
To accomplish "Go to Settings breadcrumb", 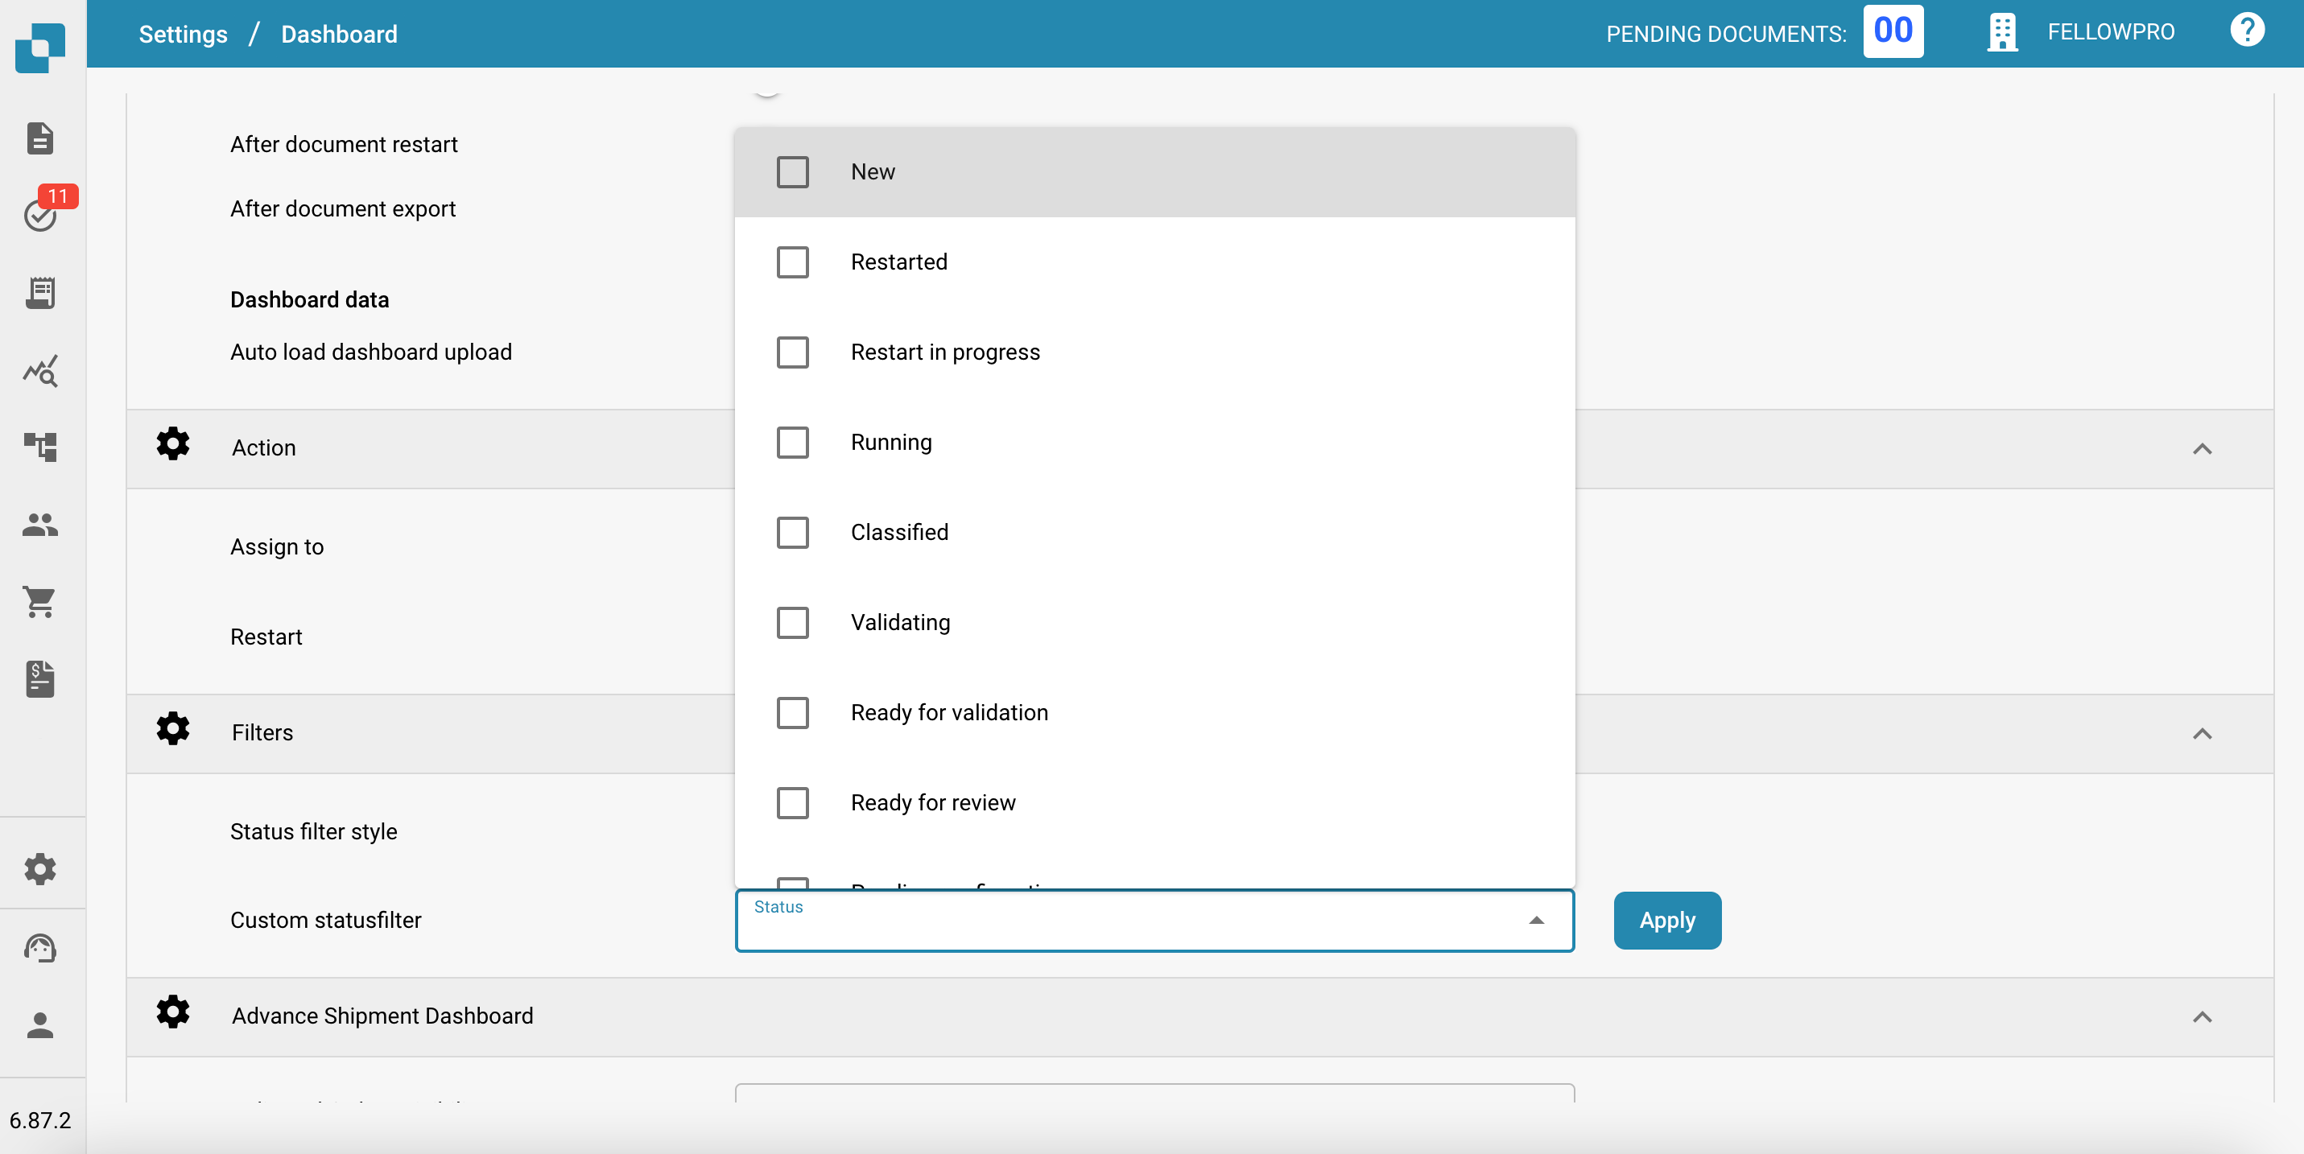I will pos(183,34).
